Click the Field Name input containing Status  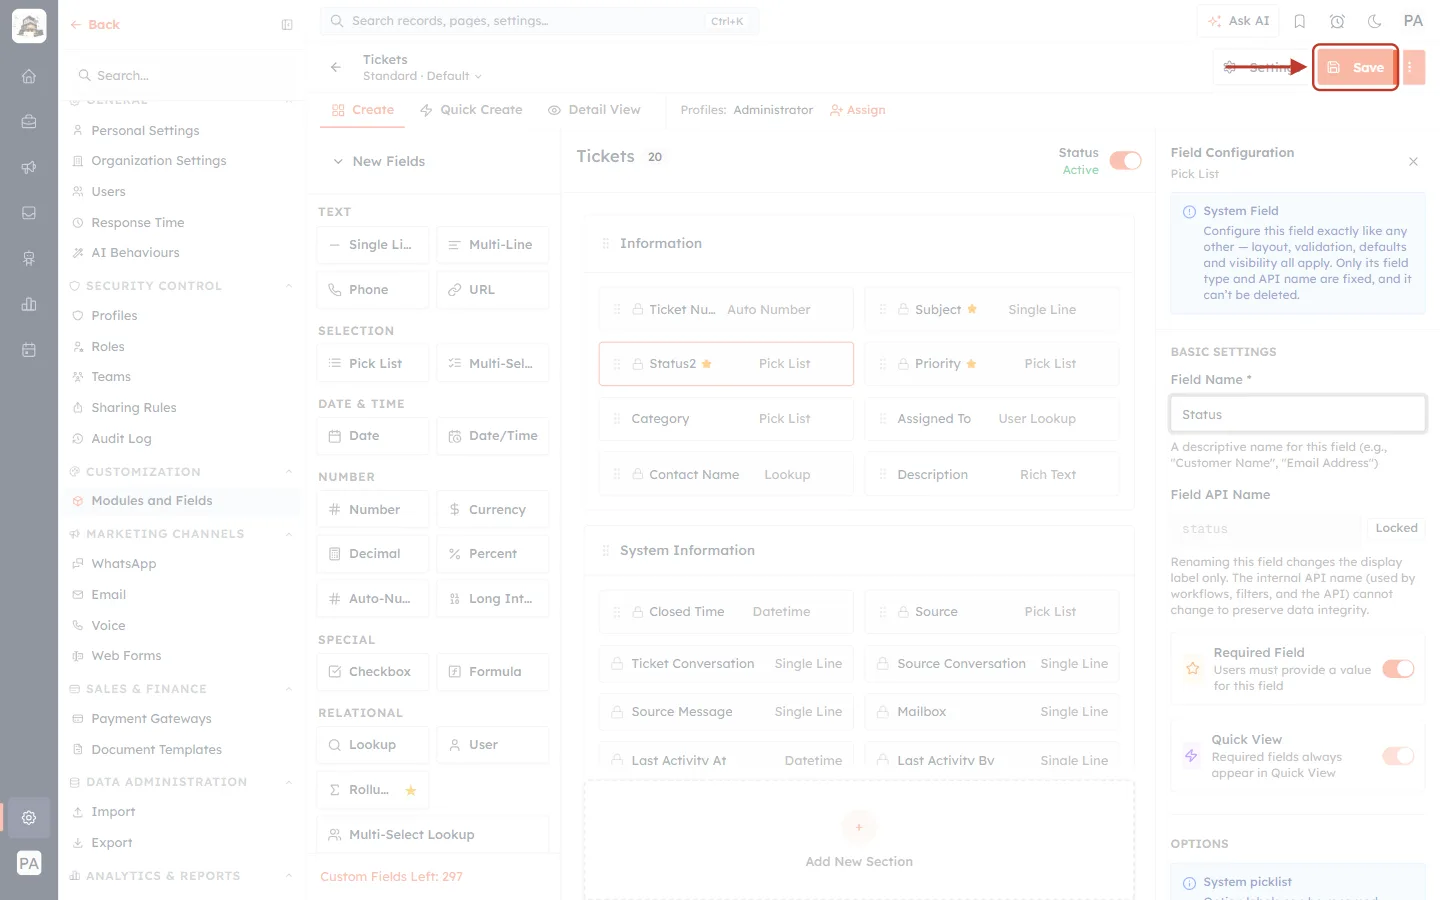click(x=1298, y=414)
